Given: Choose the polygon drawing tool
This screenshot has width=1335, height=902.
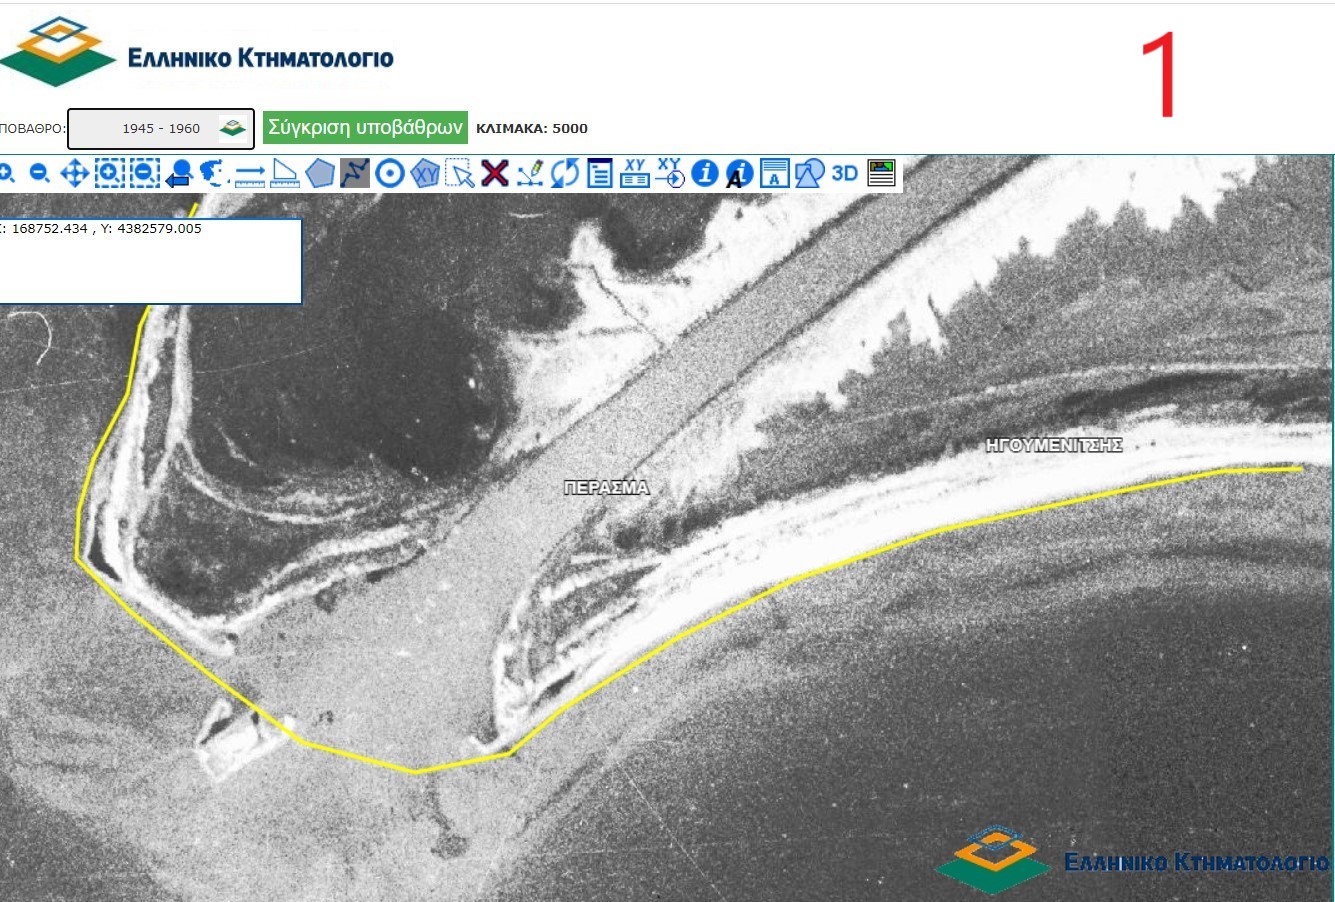Looking at the screenshot, I should [320, 173].
